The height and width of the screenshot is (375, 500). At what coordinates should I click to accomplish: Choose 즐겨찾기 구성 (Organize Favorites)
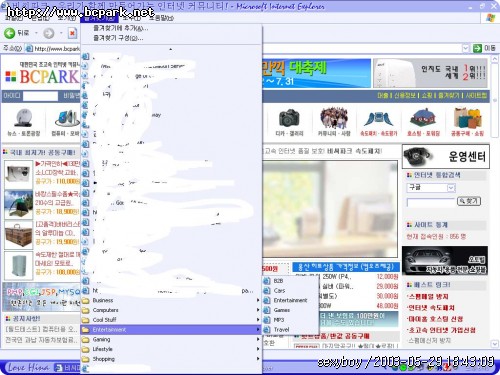pos(118,38)
